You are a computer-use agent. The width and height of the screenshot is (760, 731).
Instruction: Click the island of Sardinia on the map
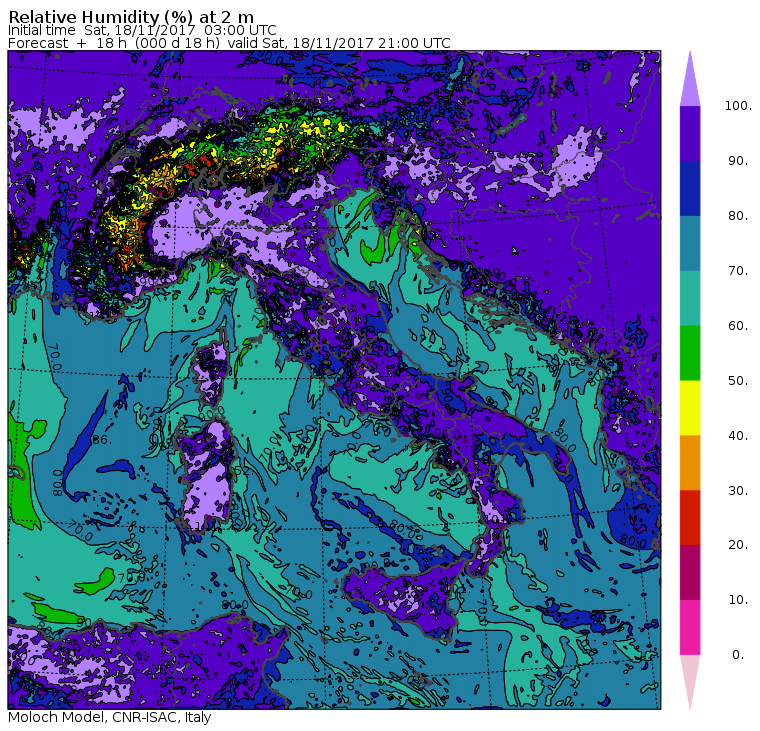[x=206, y=477]
